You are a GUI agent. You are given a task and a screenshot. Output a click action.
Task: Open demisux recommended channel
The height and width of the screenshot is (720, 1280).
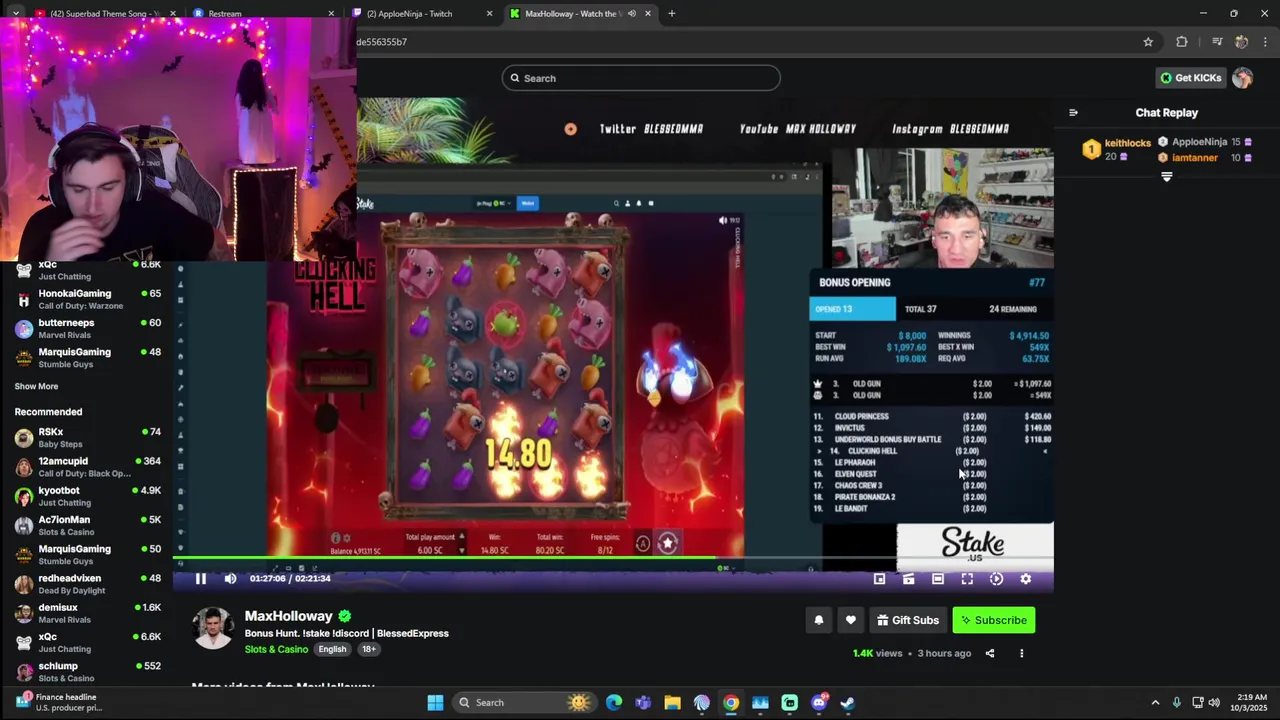click(87, 613)
